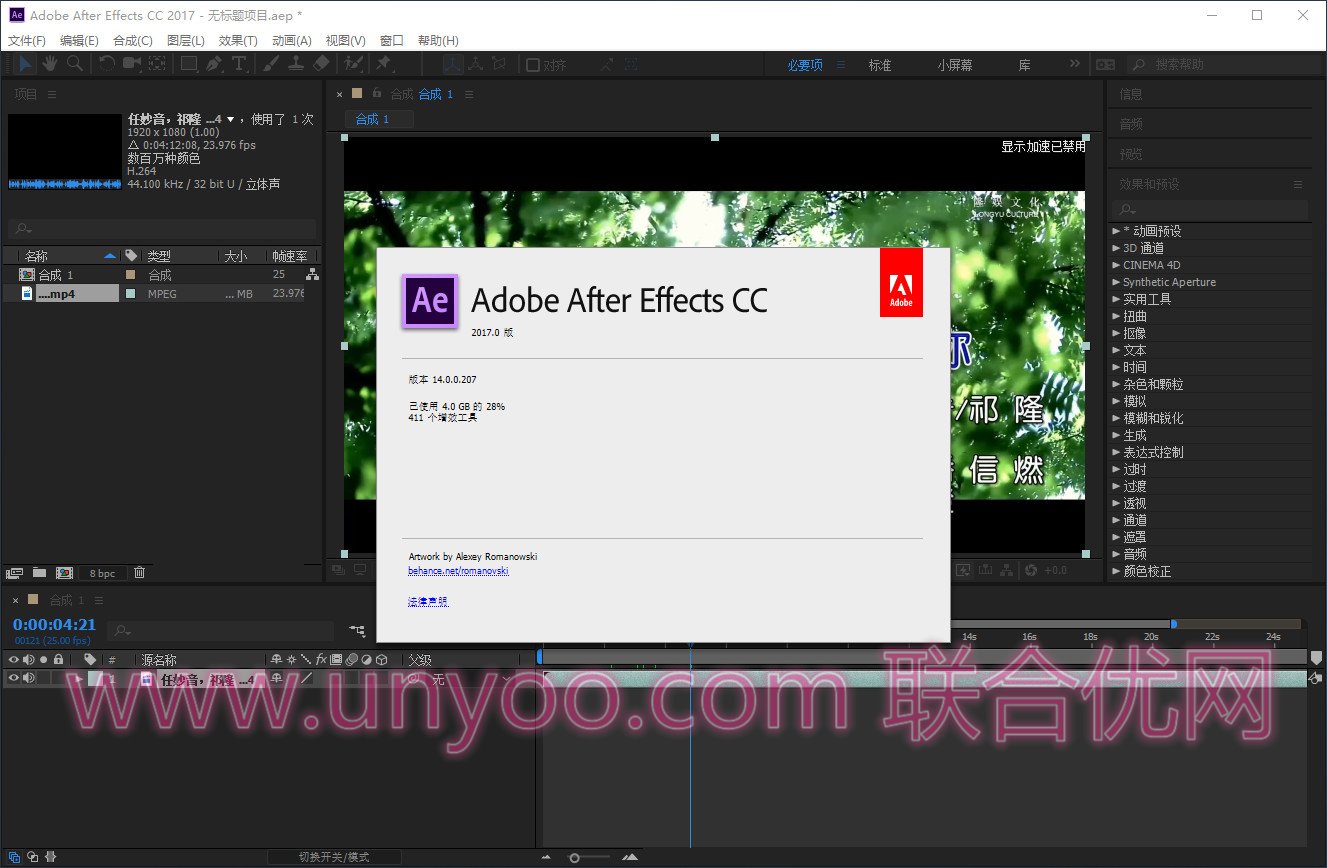Screen dimensions: 1327x868
Task: Open the 文件(F) menu
Action: coord(27,41)
